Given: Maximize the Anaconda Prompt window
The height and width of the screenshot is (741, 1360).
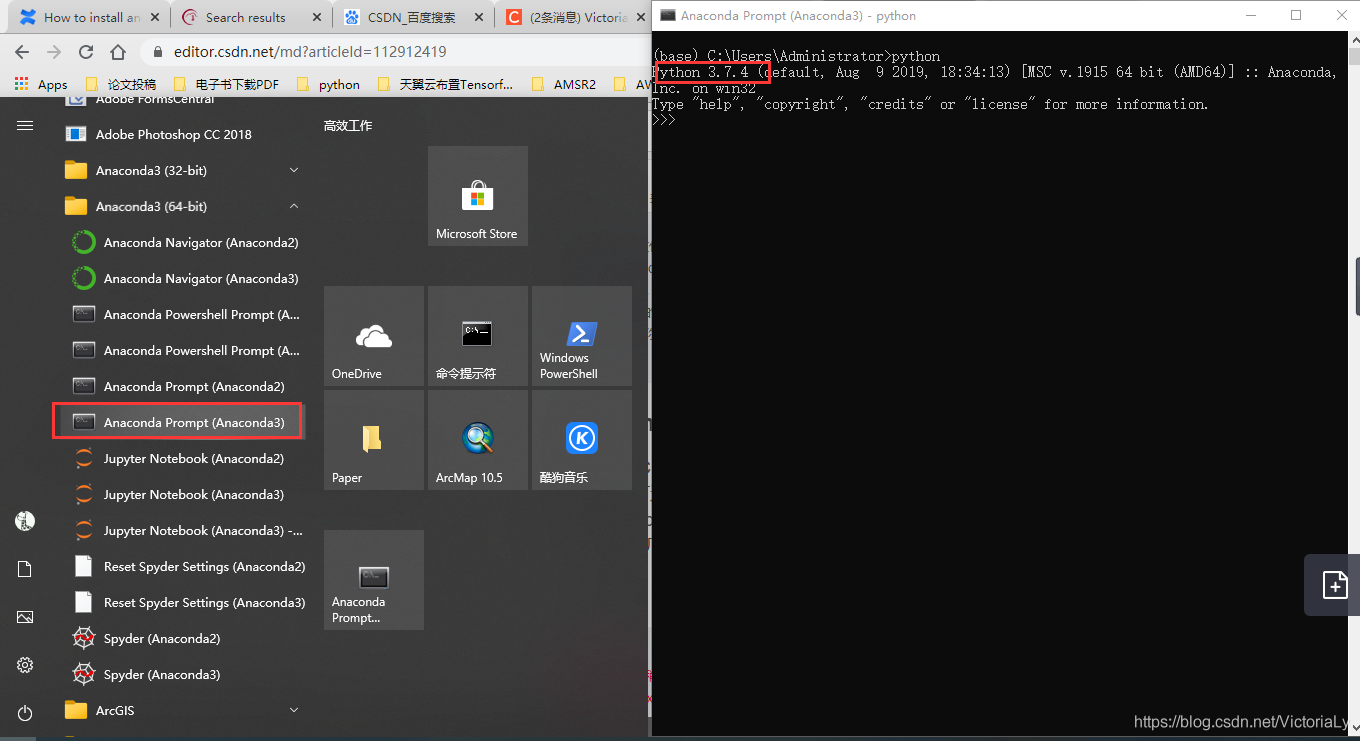Looking at the screenshot, I should tap(1296, 15).
